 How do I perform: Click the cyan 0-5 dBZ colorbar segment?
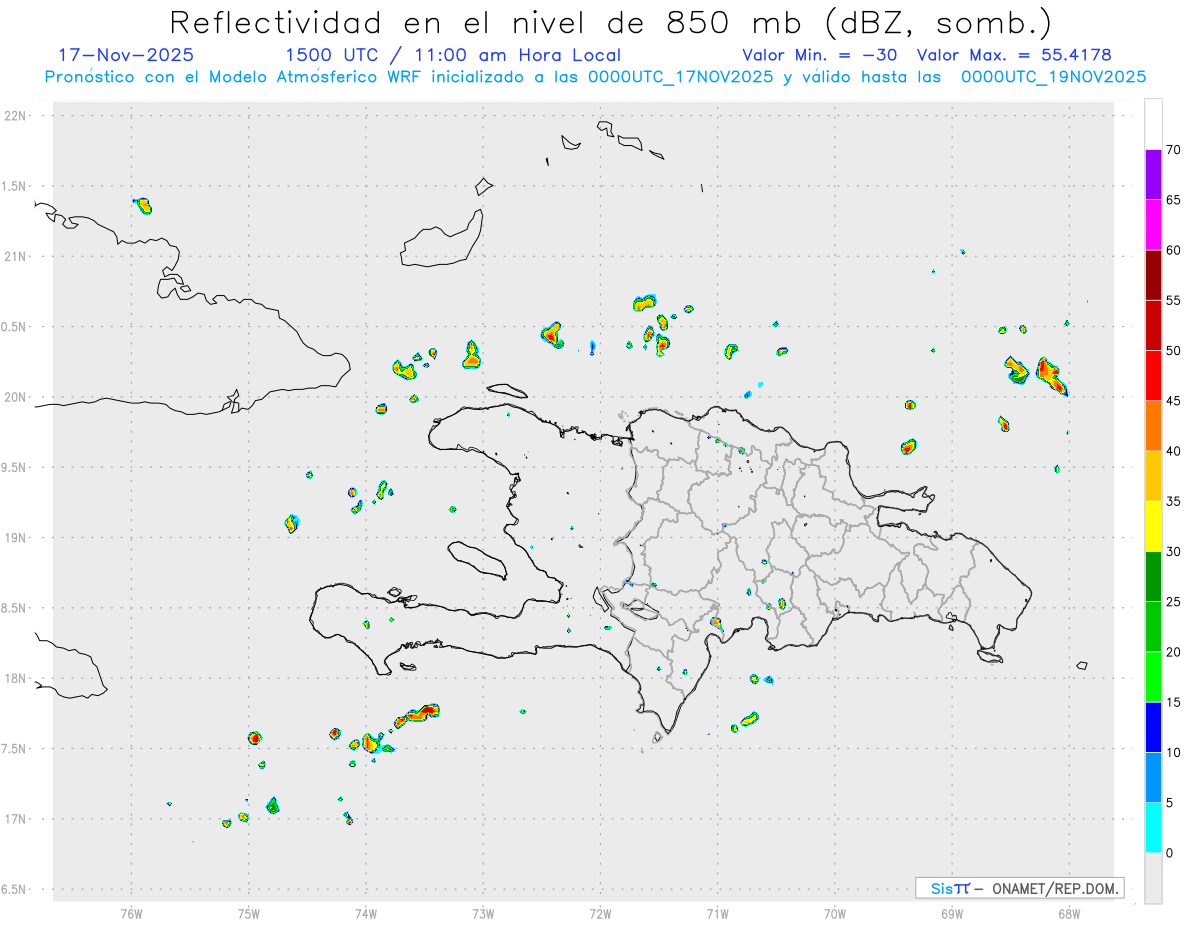click(x=1153, y=828)
